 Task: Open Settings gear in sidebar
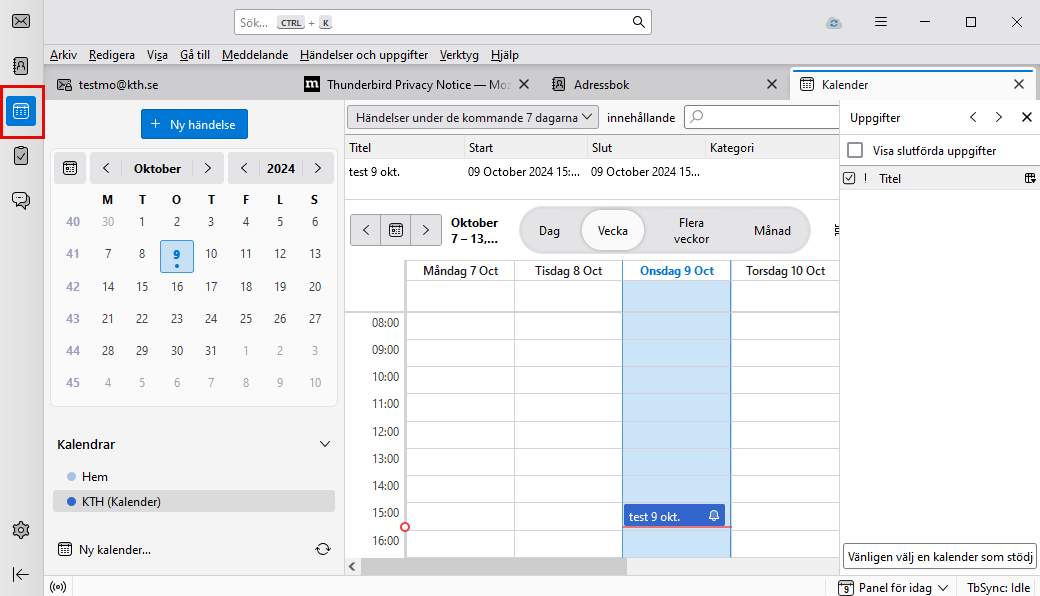pyautogui.click(x=21, y=529)
